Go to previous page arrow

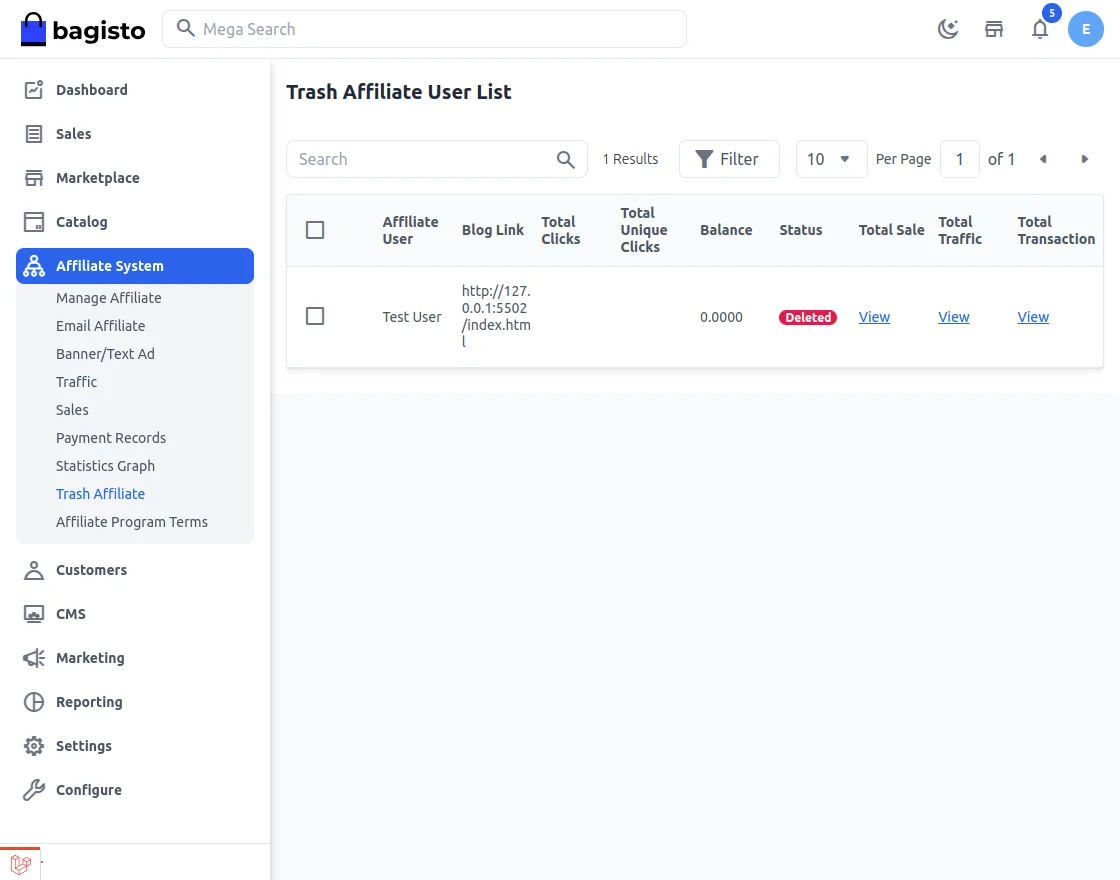(1043, 159)
